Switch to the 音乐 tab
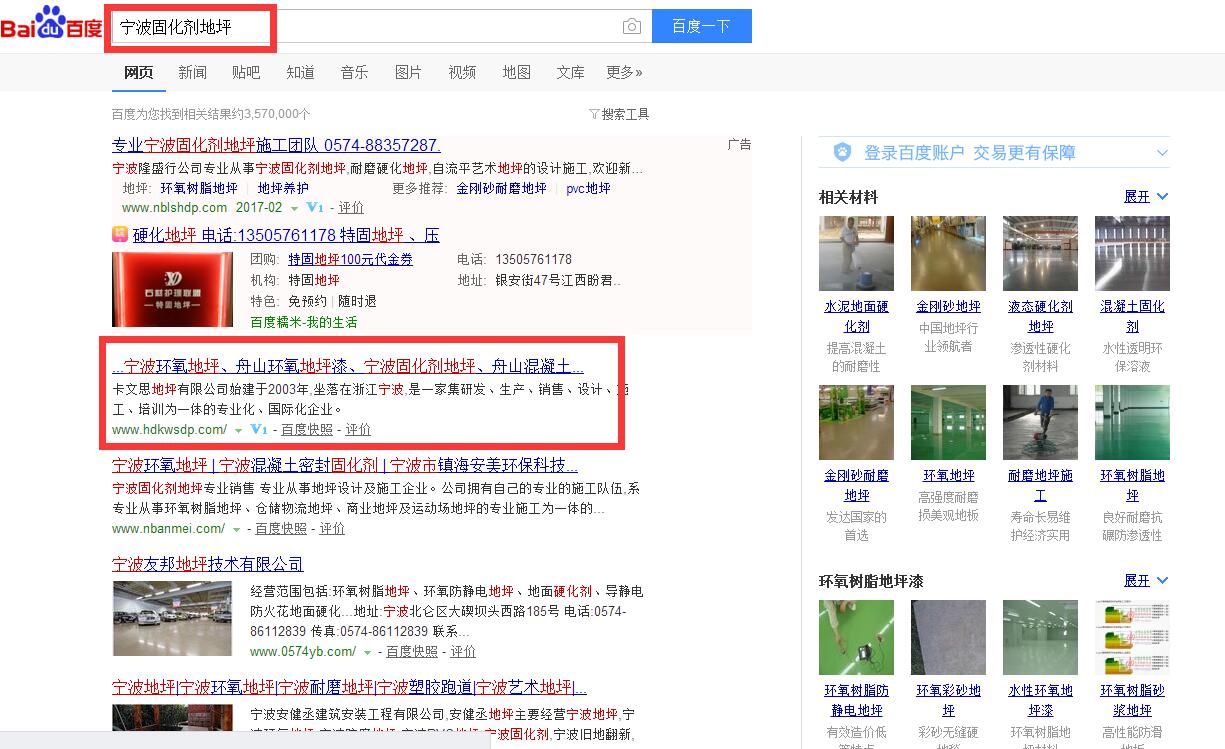This screenshot has height=749, width=1225. (x=354, y=72)
